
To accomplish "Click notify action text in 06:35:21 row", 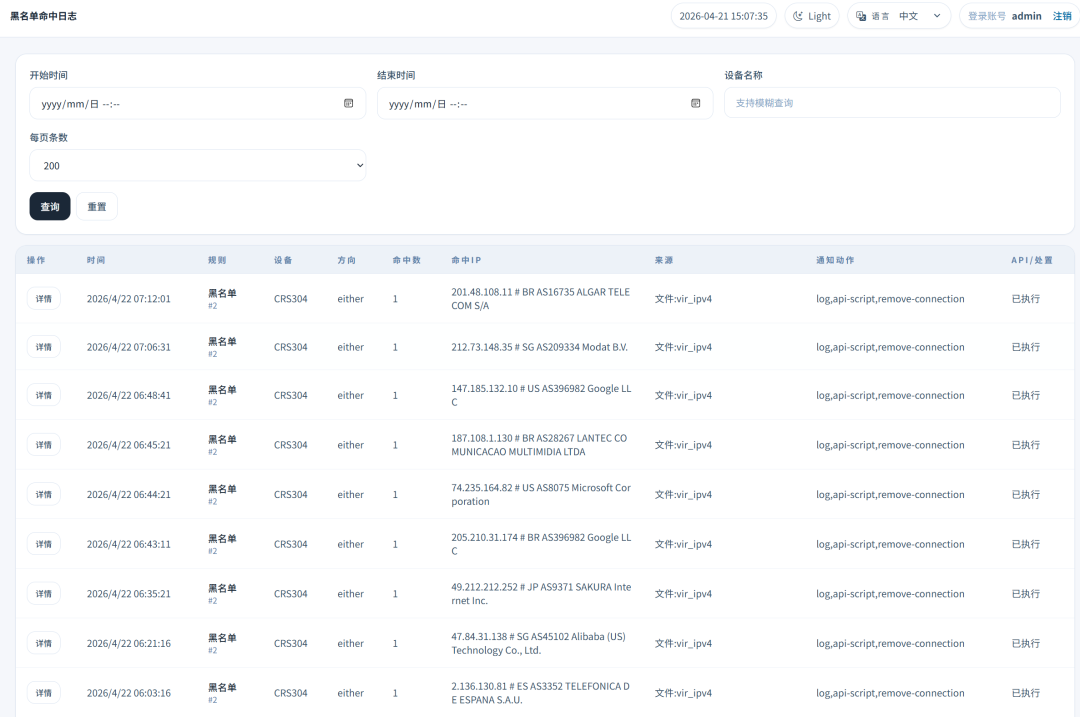I will pos(890,593).
